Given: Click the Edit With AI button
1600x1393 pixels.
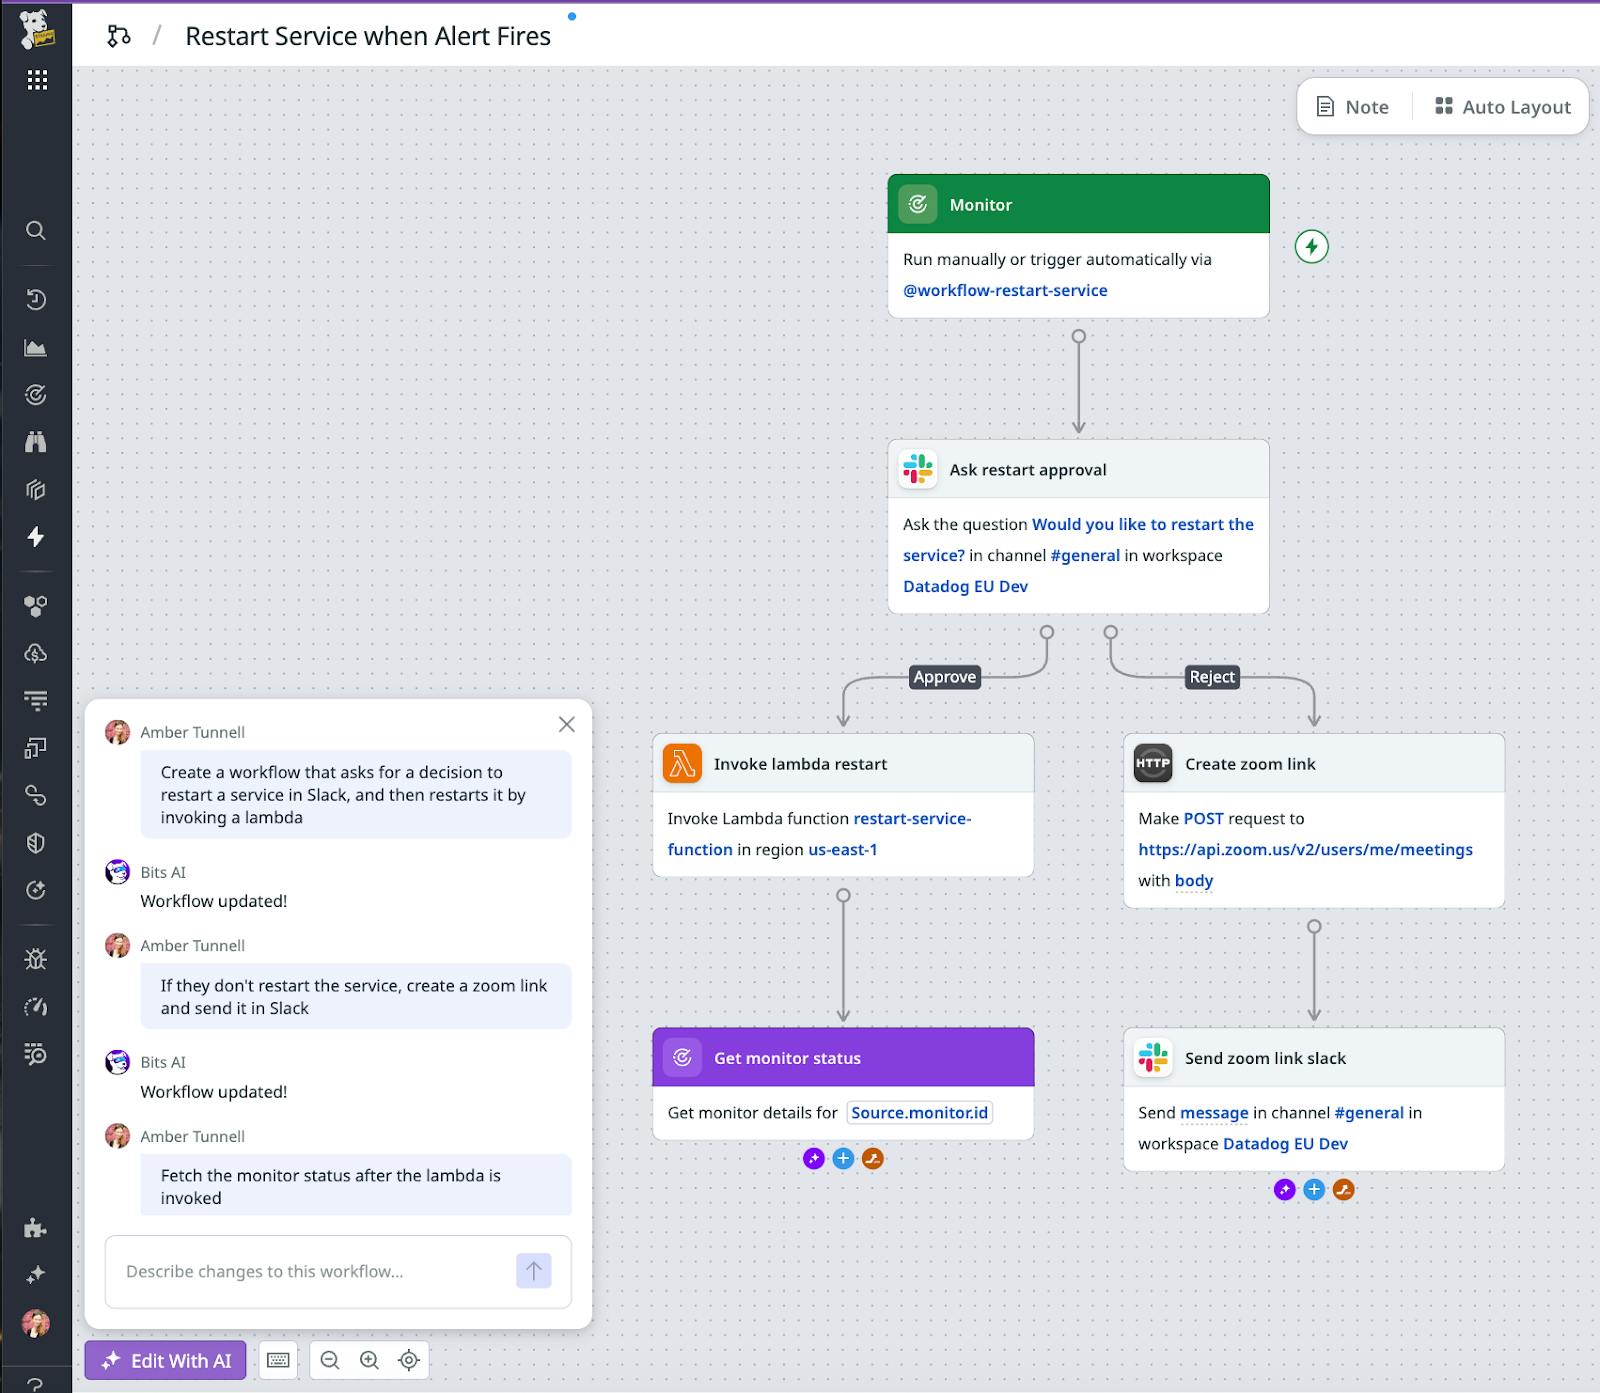Looking at the screenshot, I should click(x=165, y=1360).
